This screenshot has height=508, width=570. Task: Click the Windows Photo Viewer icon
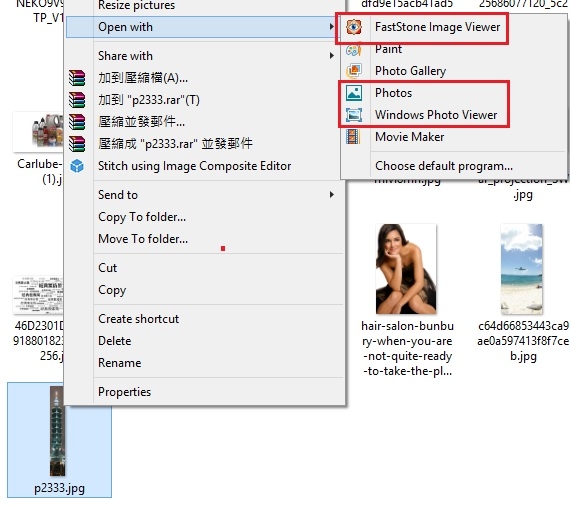[x=354, y=115]
